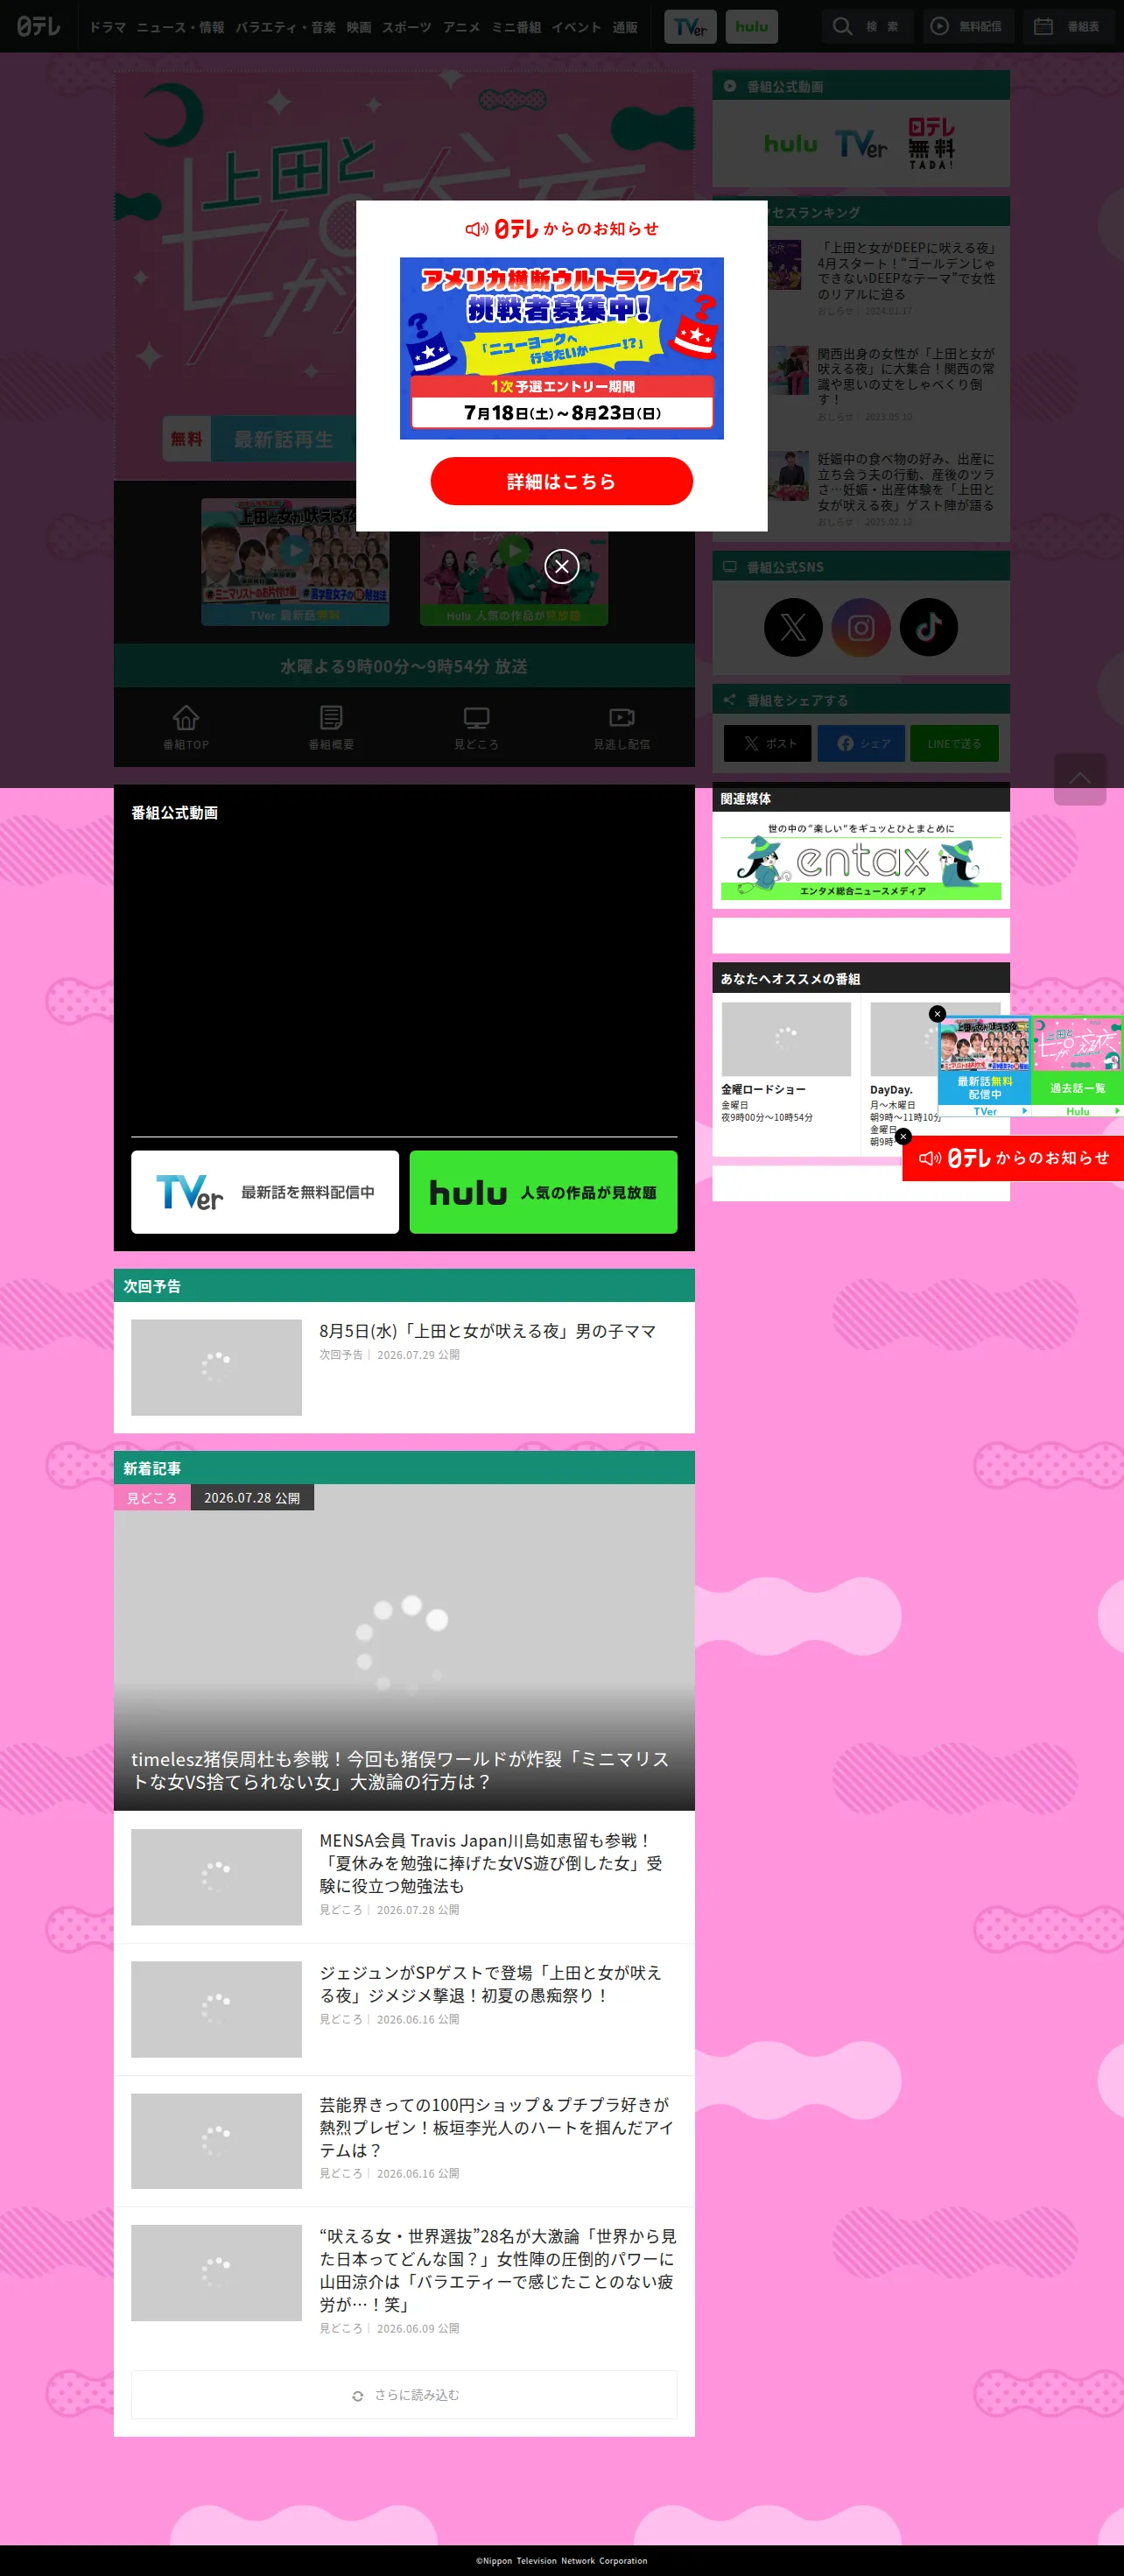This screenshot has height=2576, width=1124.
Task: Open the 番組概要 tab
Action: pos(331,727)
